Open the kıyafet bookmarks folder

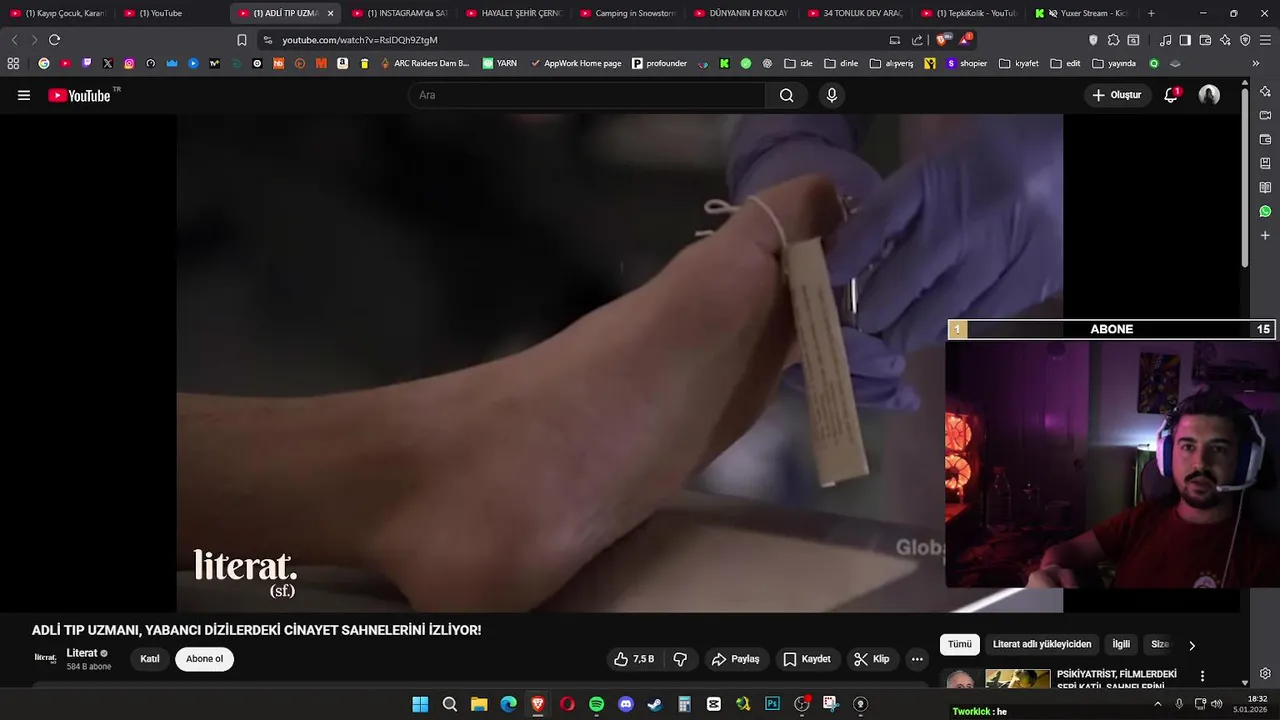tap(1019, 63)
